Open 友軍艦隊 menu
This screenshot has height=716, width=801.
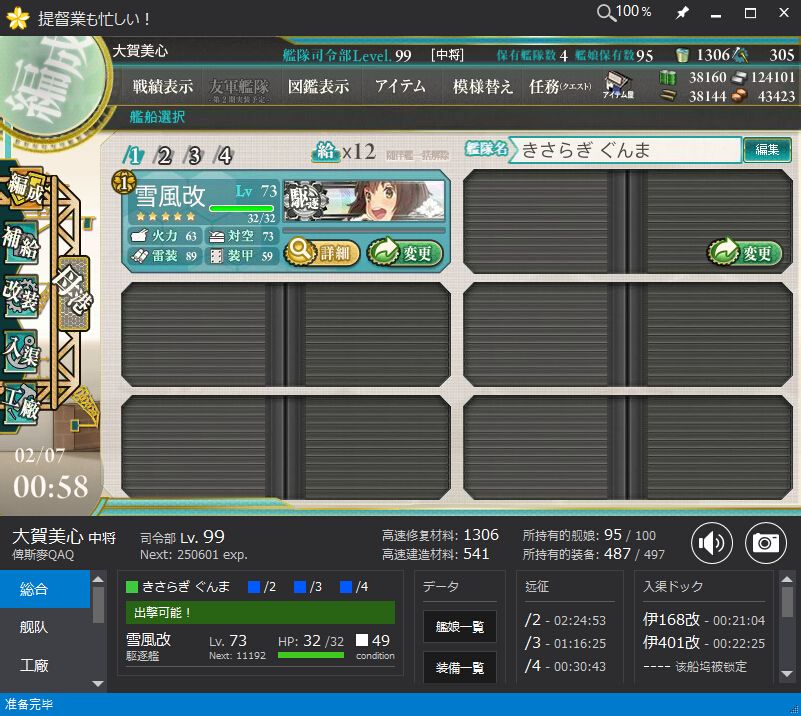click(x=239, y=89)
